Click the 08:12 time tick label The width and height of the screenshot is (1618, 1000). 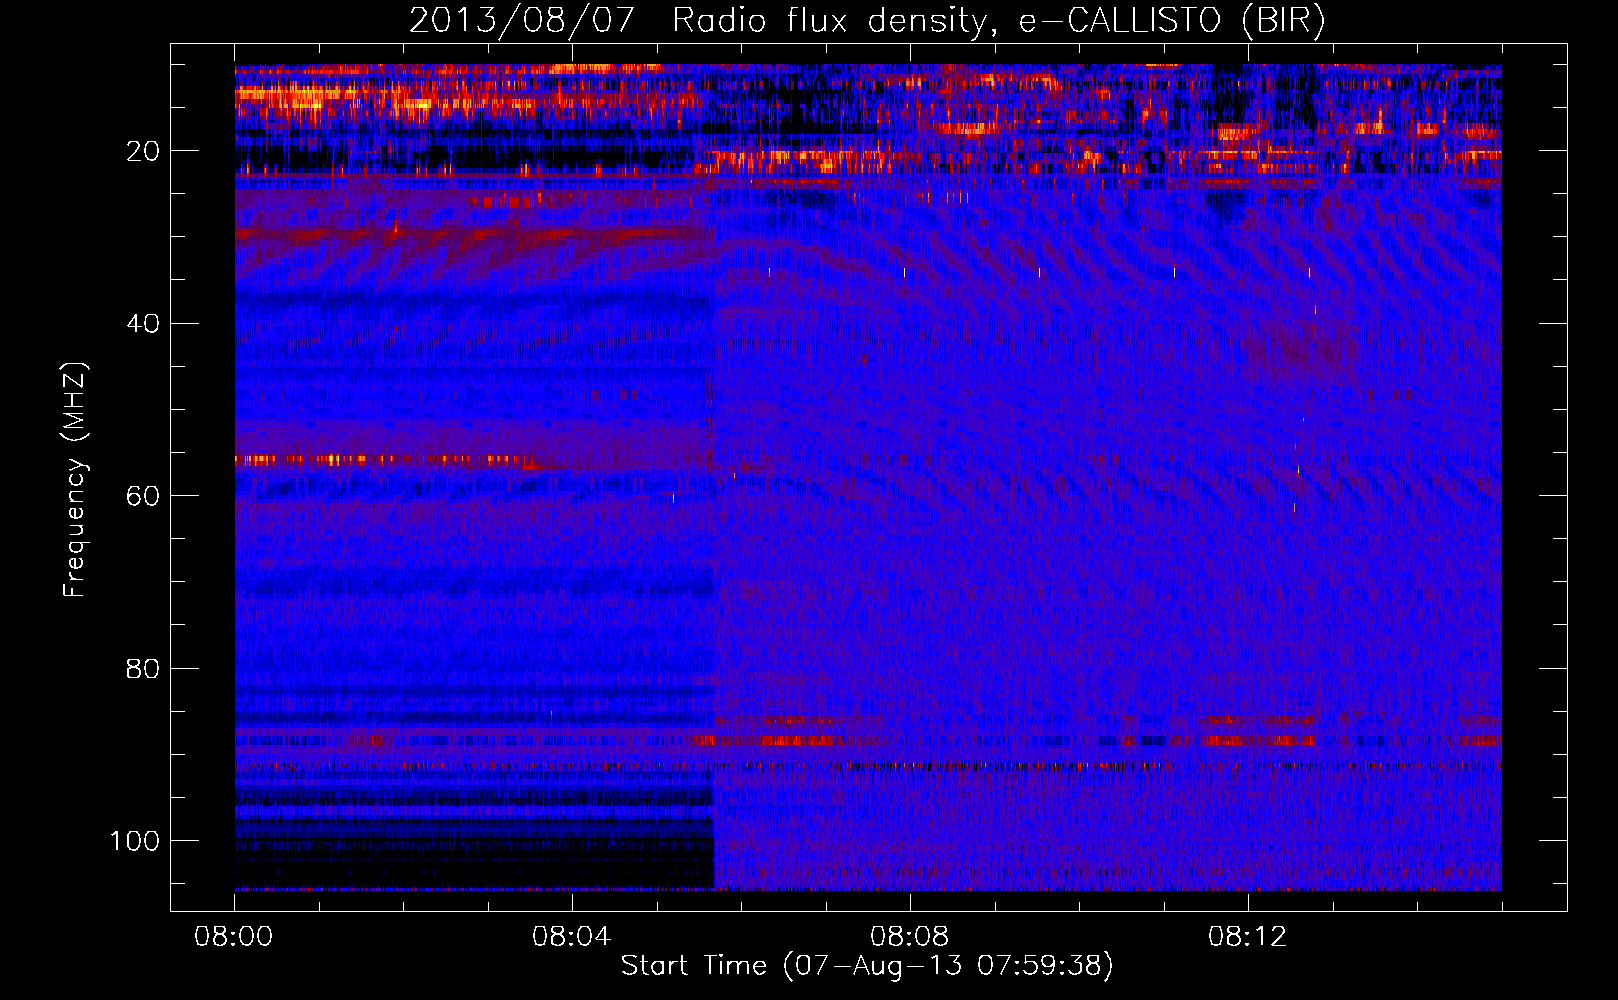pyautogui.click(x=1247, y=937)
